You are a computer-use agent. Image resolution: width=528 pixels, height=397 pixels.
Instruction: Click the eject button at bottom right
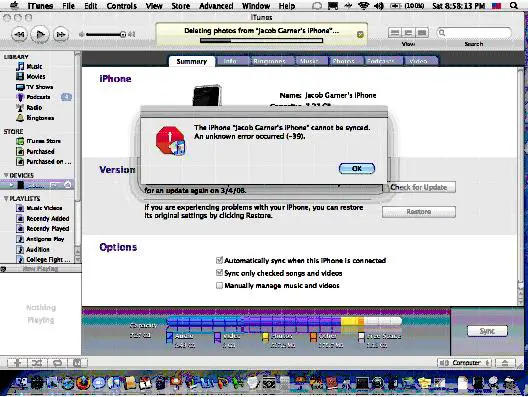pyautogui.click(x=504, y=363)
